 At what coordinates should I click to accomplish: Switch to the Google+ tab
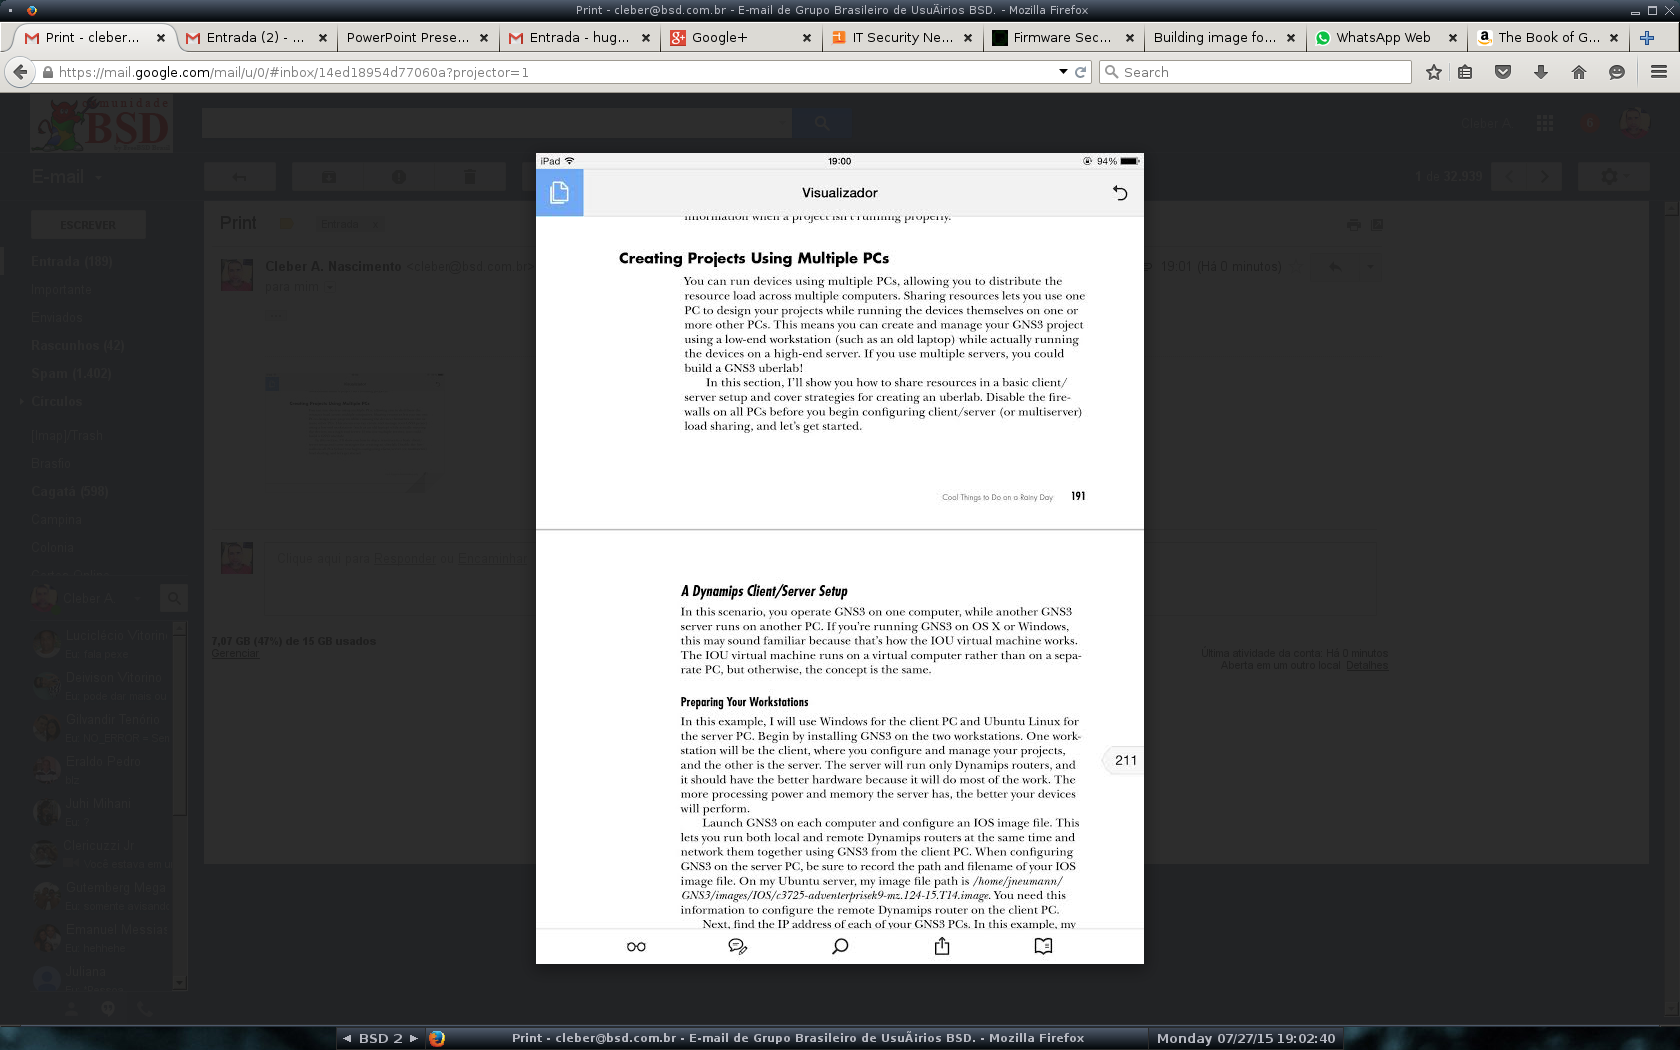click(741, 38)
